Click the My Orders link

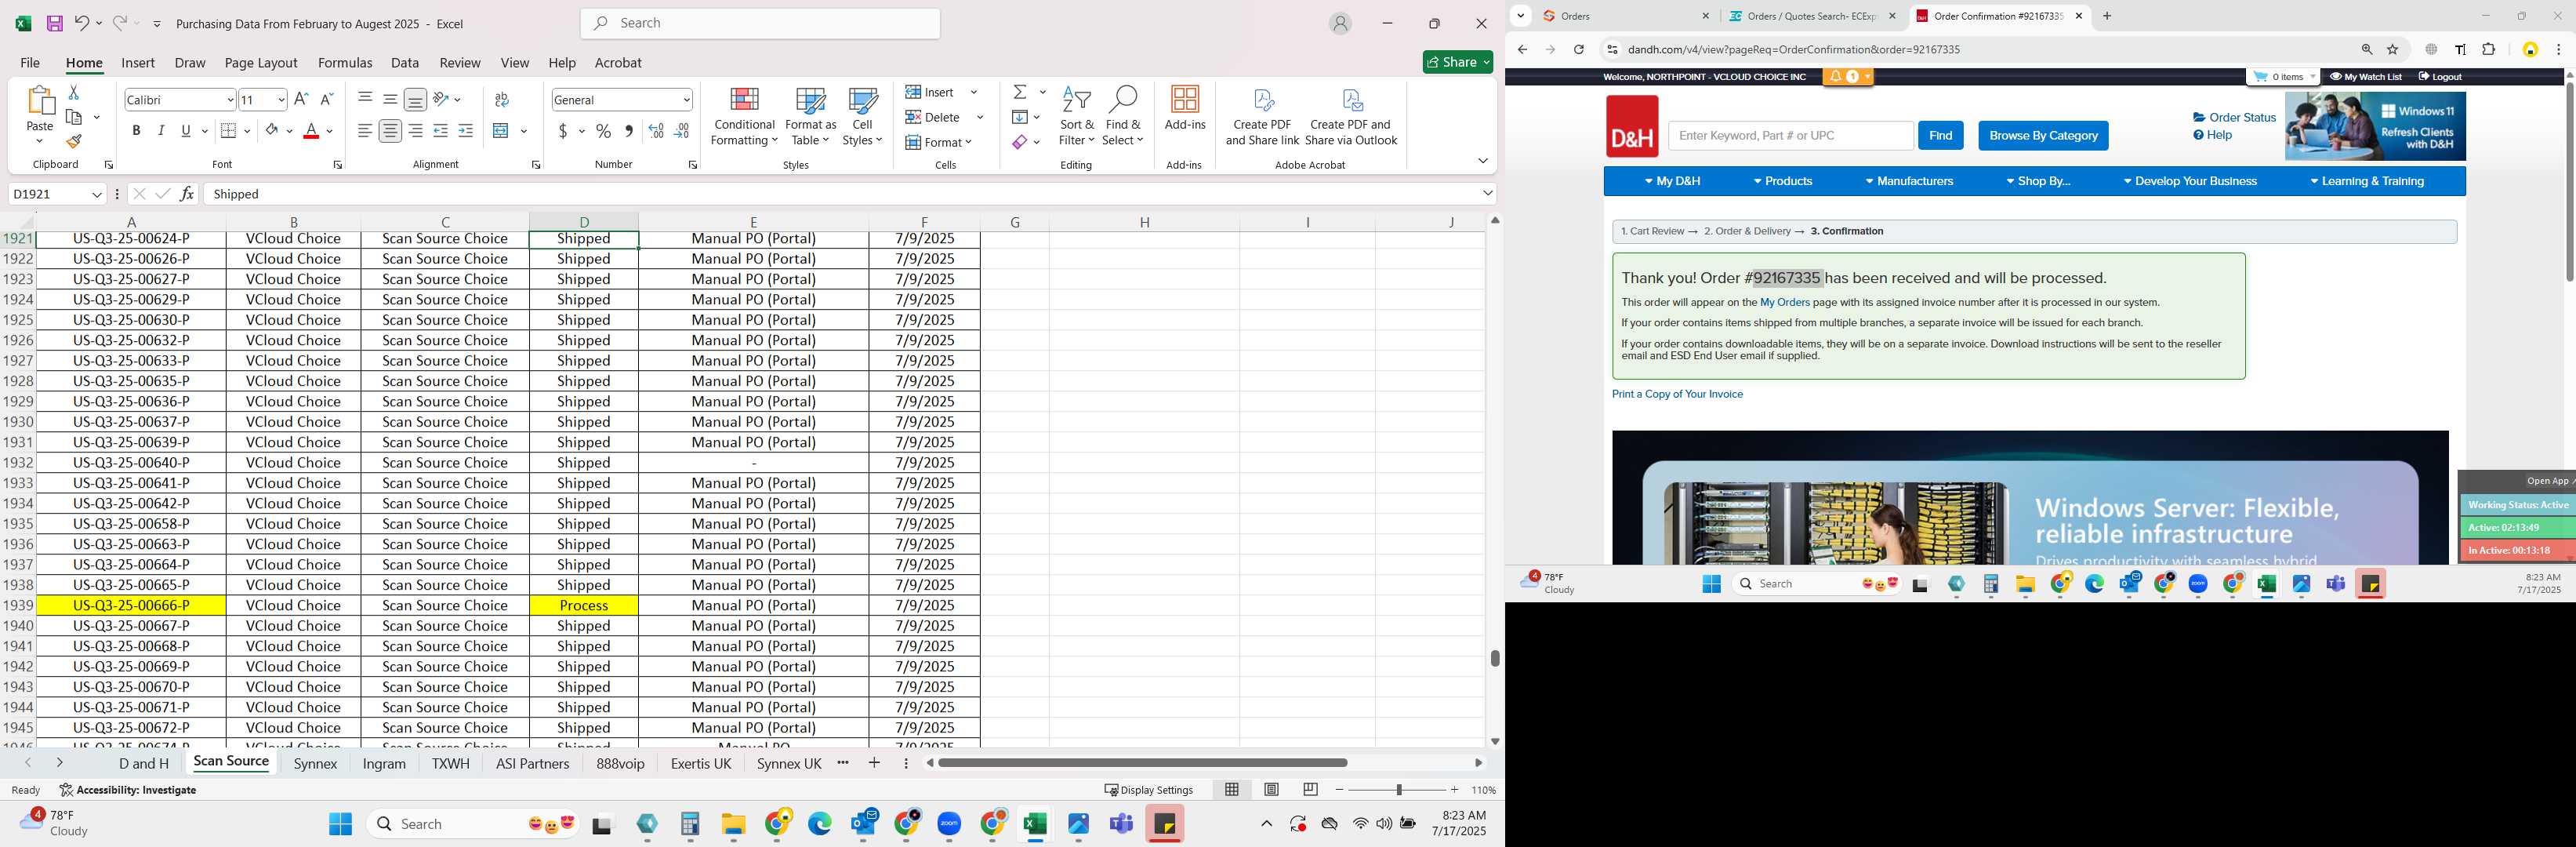(1785, 302)
